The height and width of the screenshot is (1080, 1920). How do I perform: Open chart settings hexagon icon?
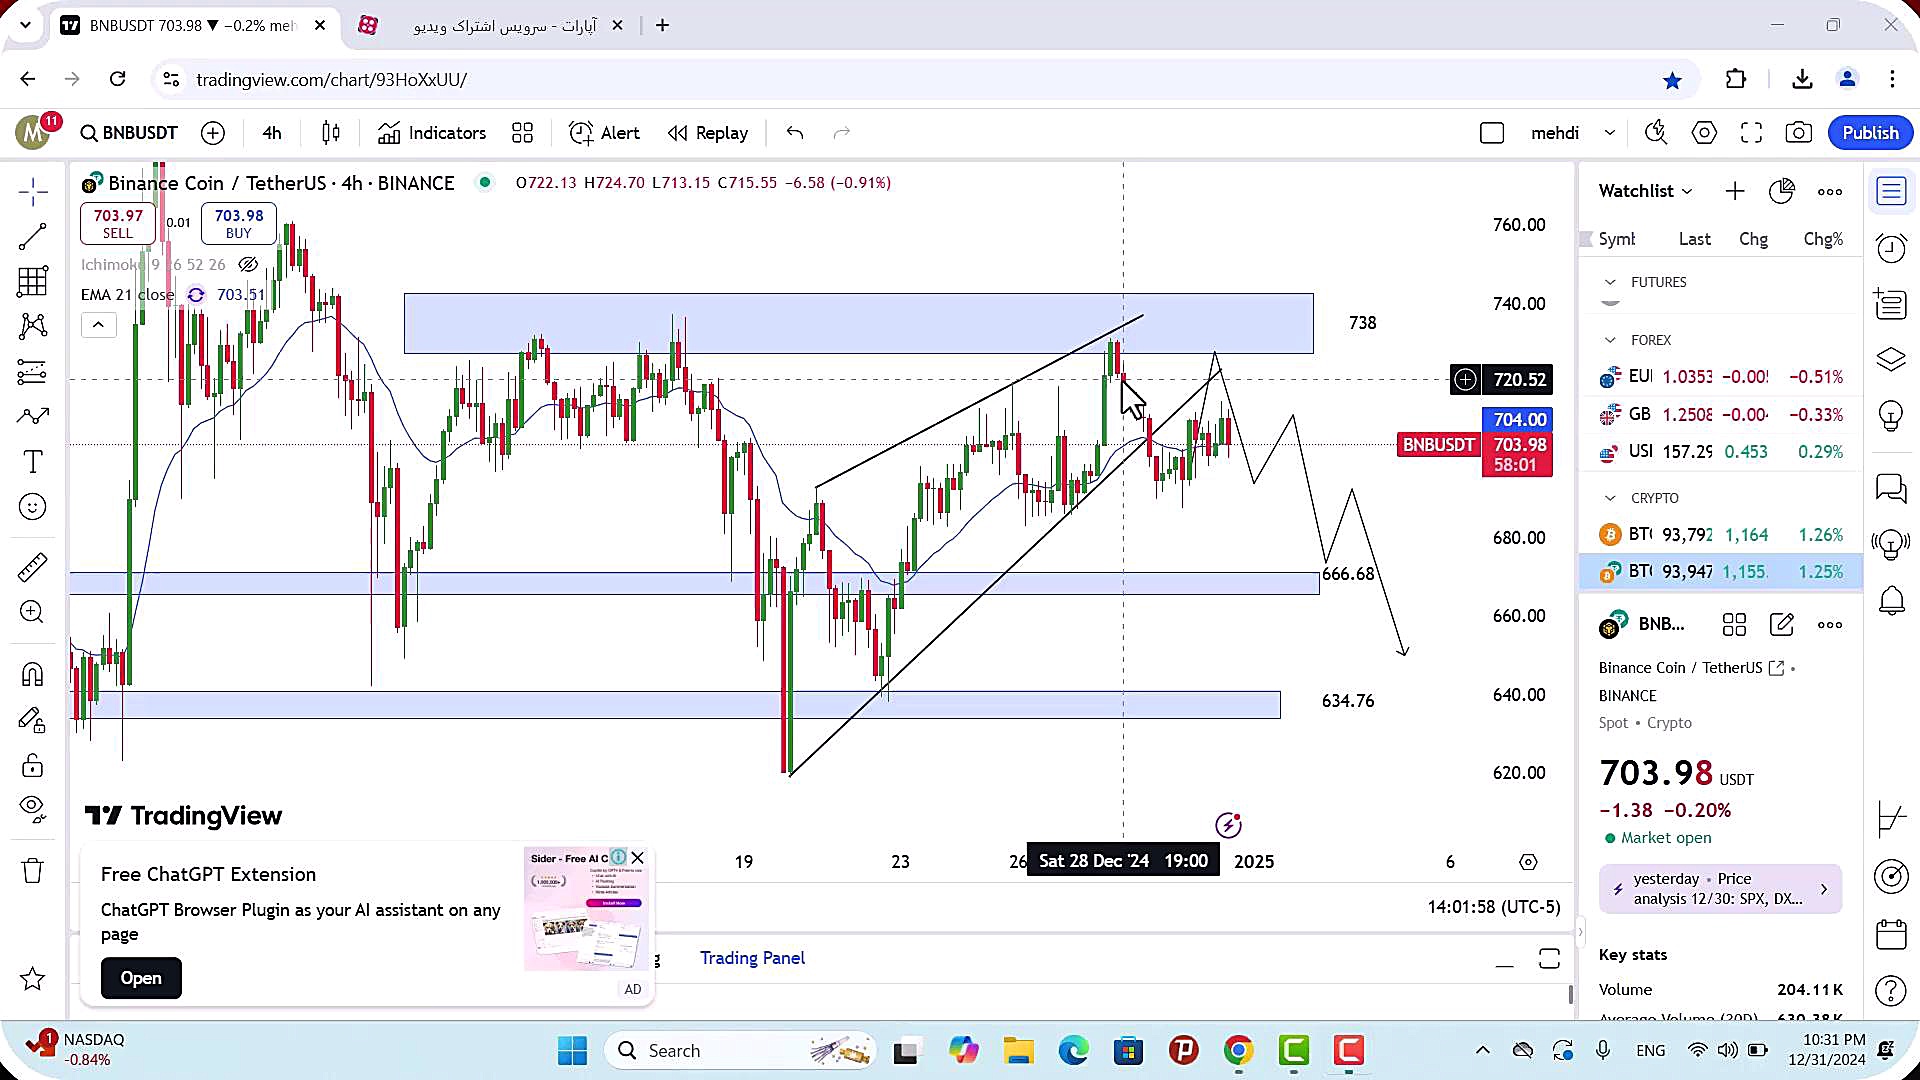[1704, 133]
